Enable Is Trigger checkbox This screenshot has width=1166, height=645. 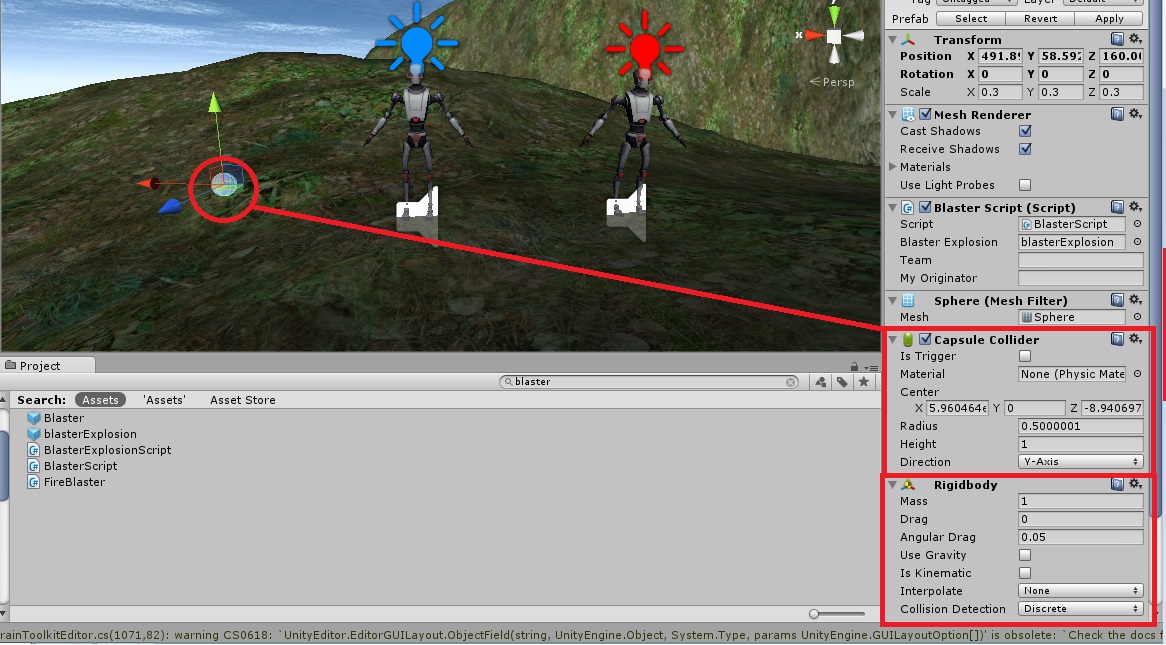(1025, 356)
